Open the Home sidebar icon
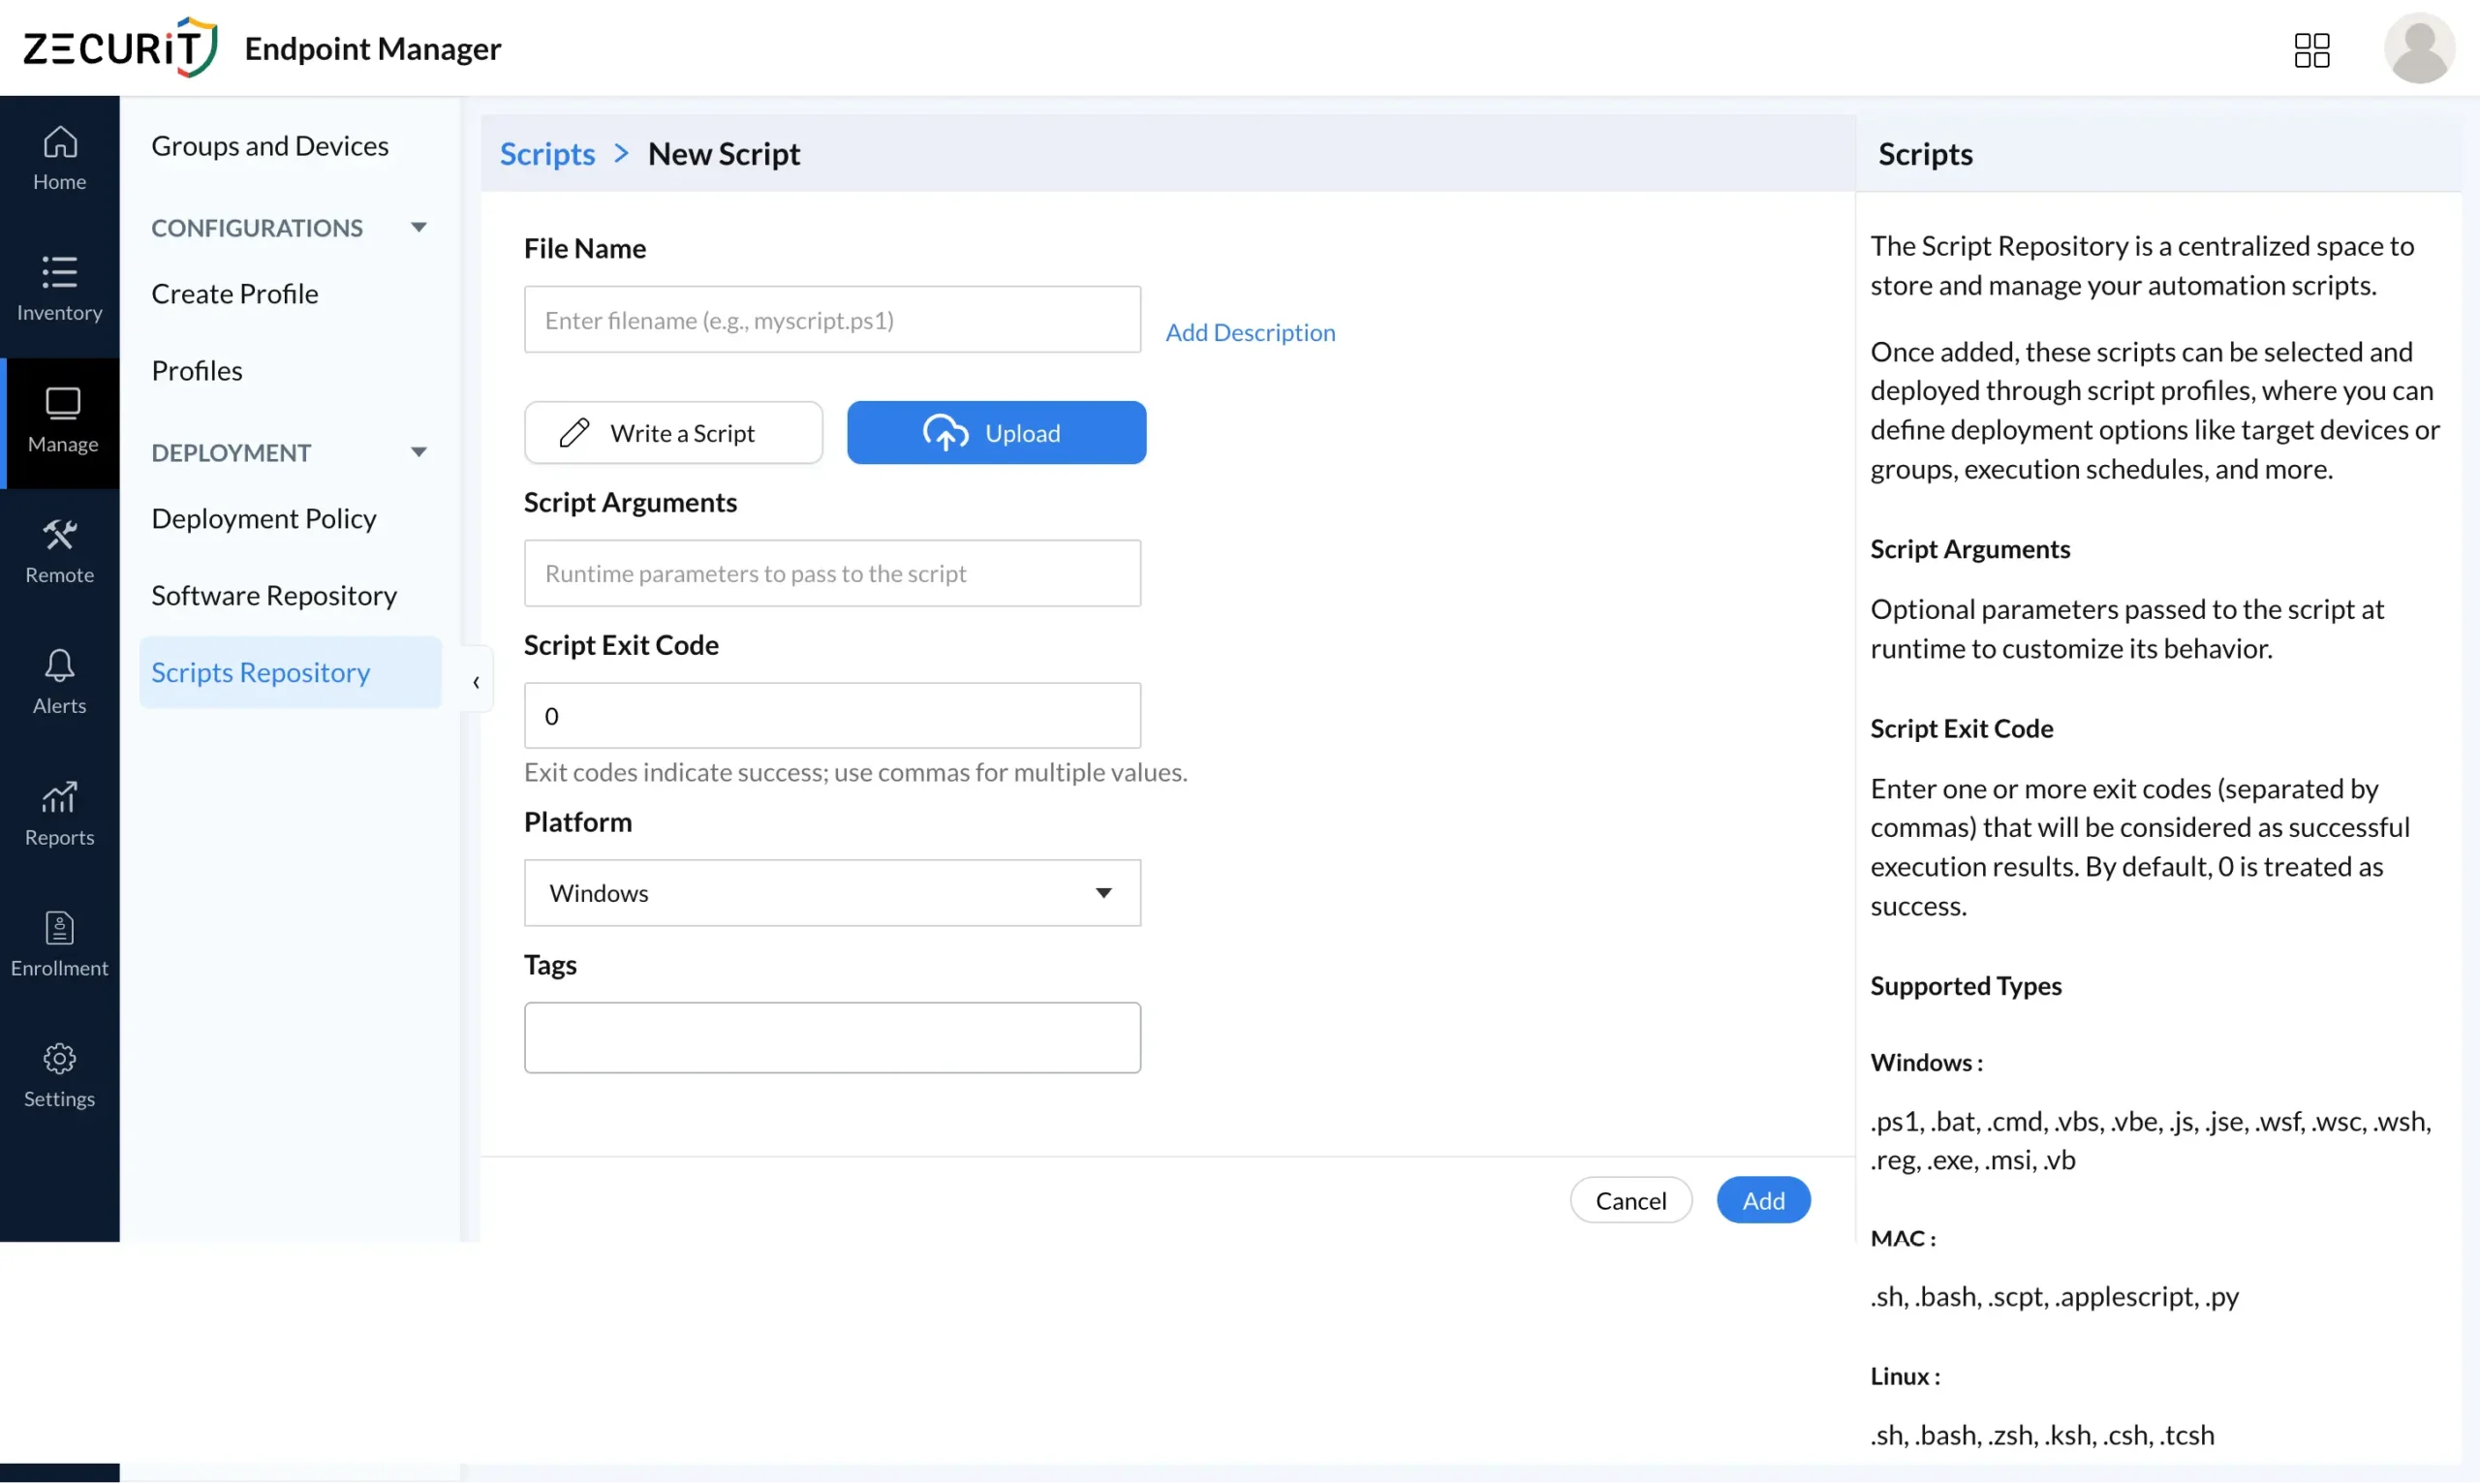 (59, 155)
